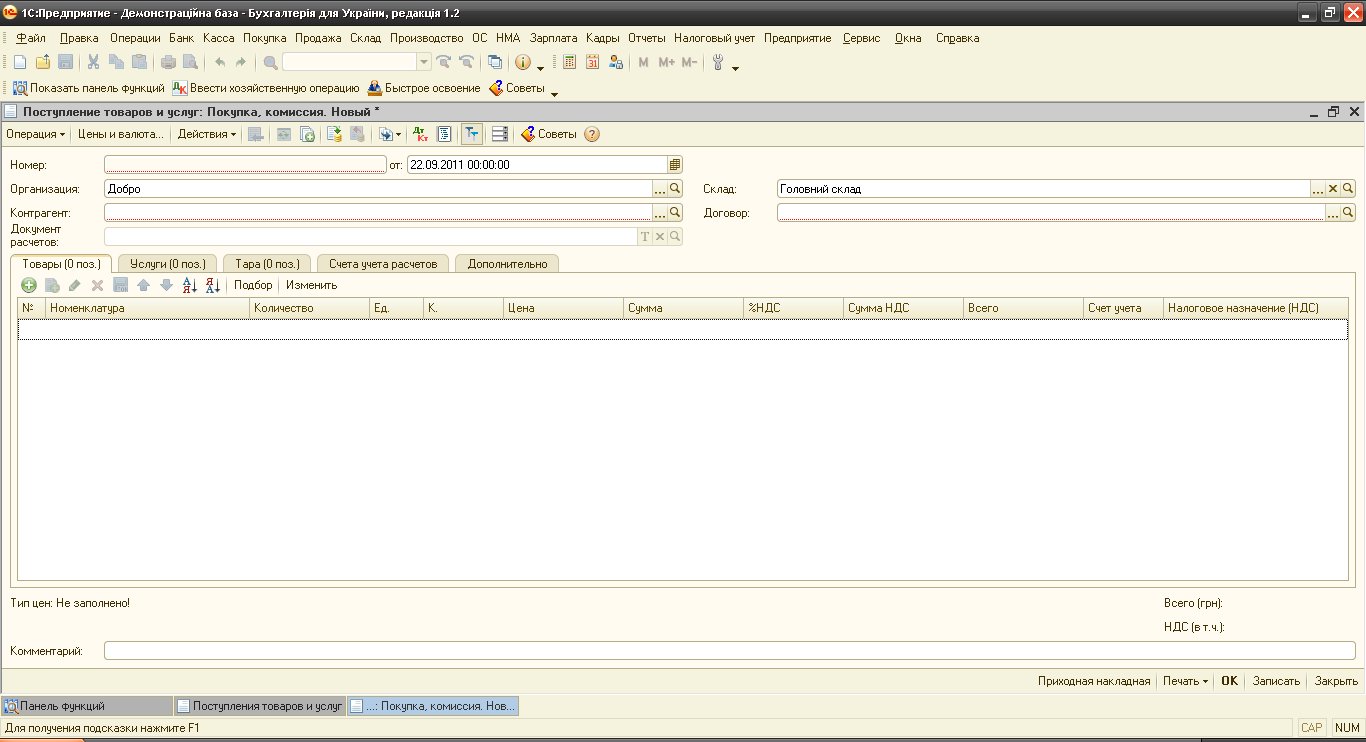The height and width of the screenshot is (742, 1366).
Task: Open Организация record with magnifier icon
Action: point(675,188)
